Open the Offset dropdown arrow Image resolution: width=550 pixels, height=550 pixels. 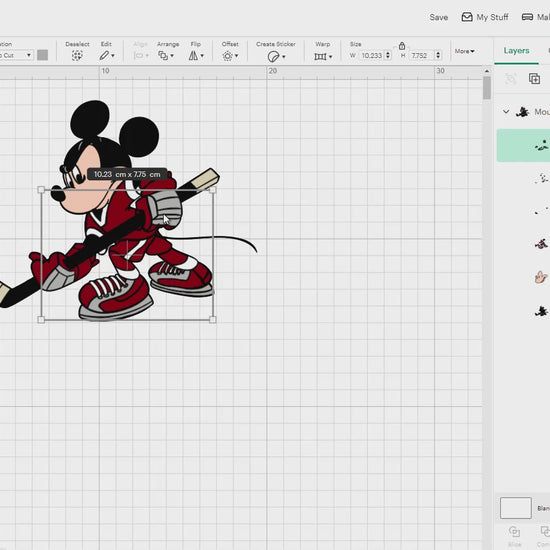[236, 56]
